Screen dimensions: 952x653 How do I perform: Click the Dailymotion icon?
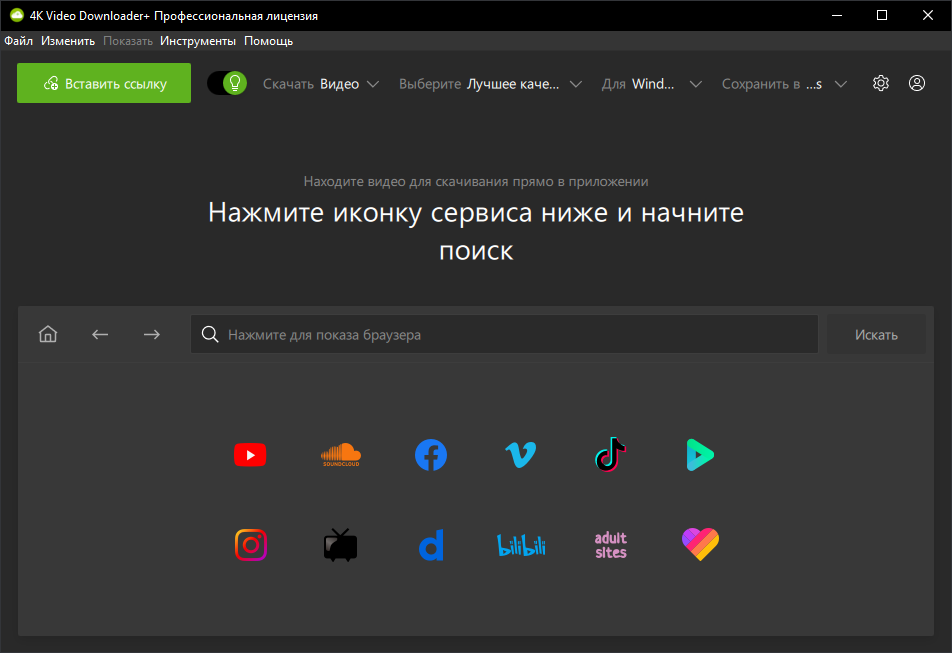tap(431, 545)
